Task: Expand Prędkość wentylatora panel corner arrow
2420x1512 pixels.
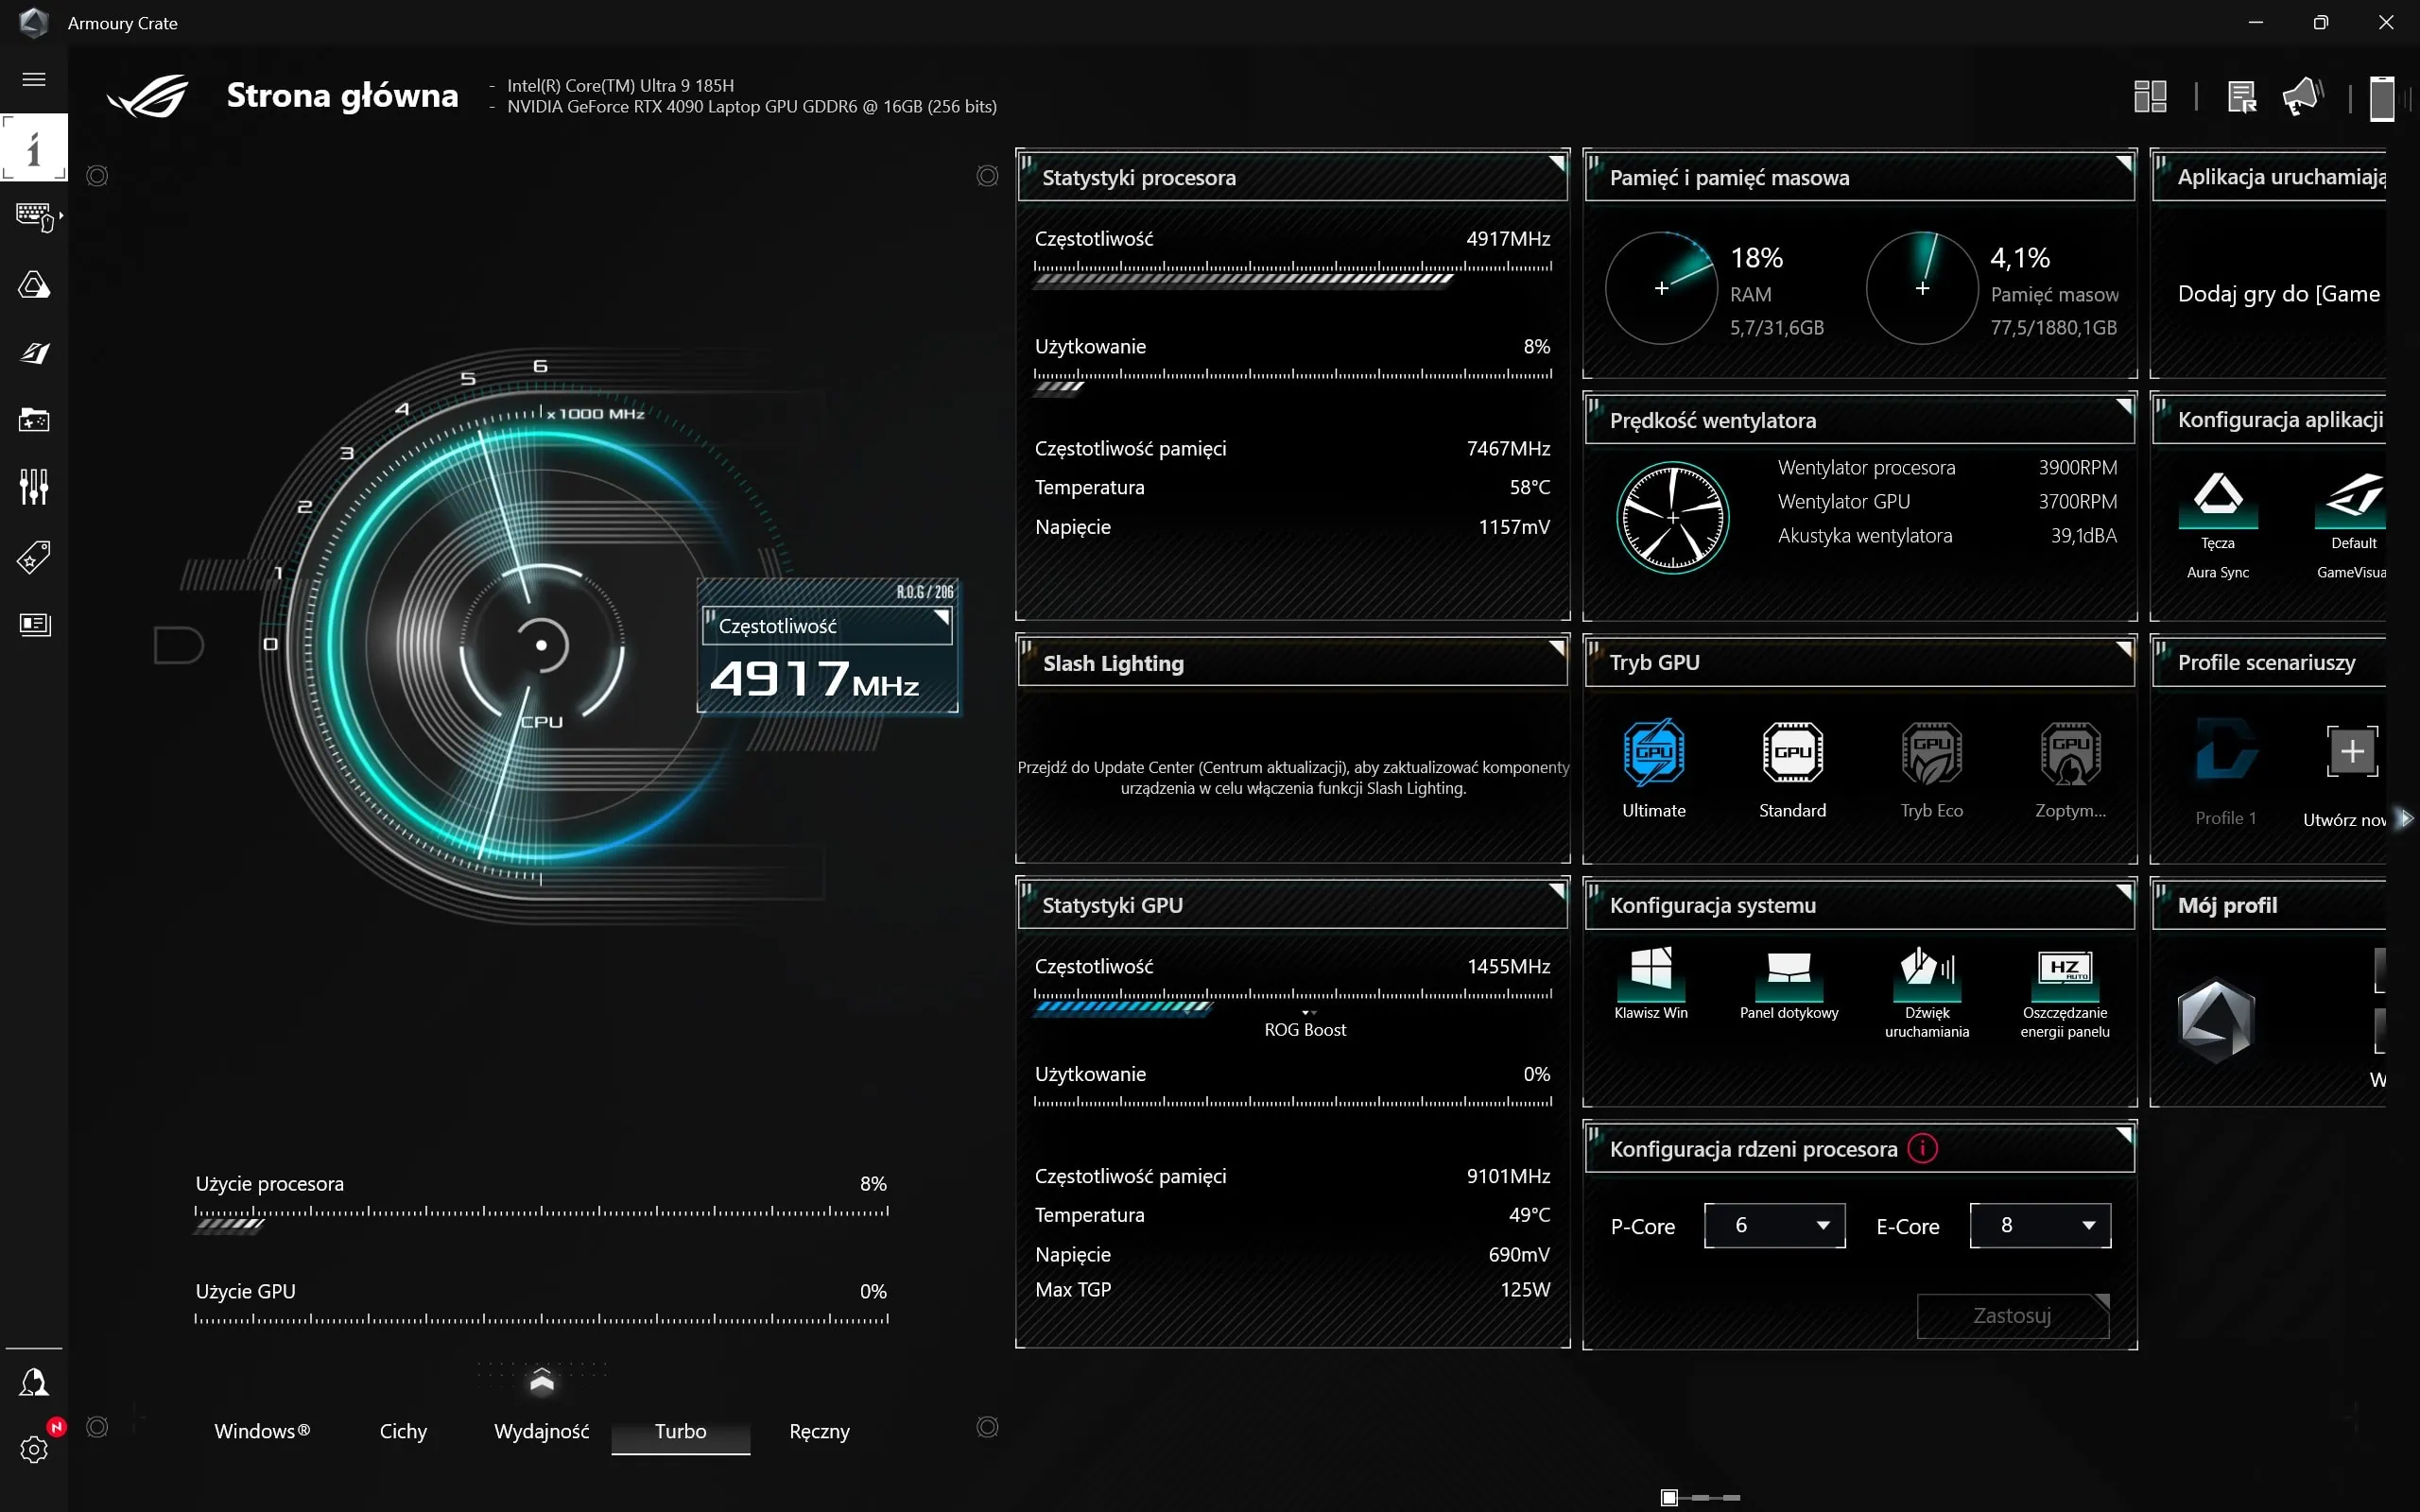Action: pos(2123,406)
